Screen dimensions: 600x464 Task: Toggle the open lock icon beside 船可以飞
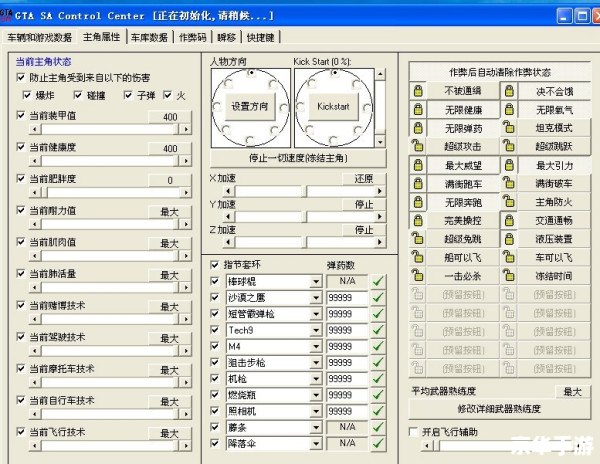click(x=417, y=257)
